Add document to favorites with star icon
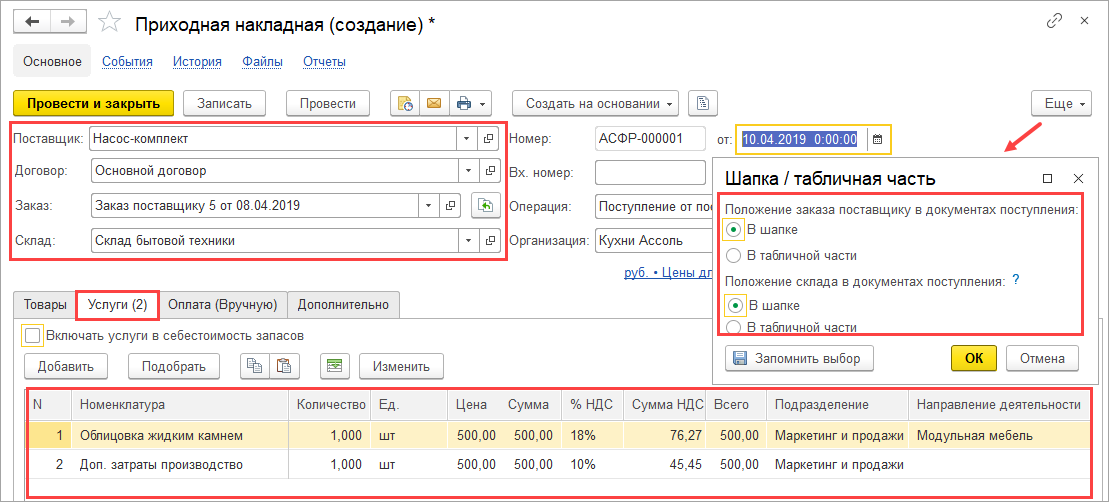The width and height of the screenshot is (1109, 502). (x=112, y=23)
